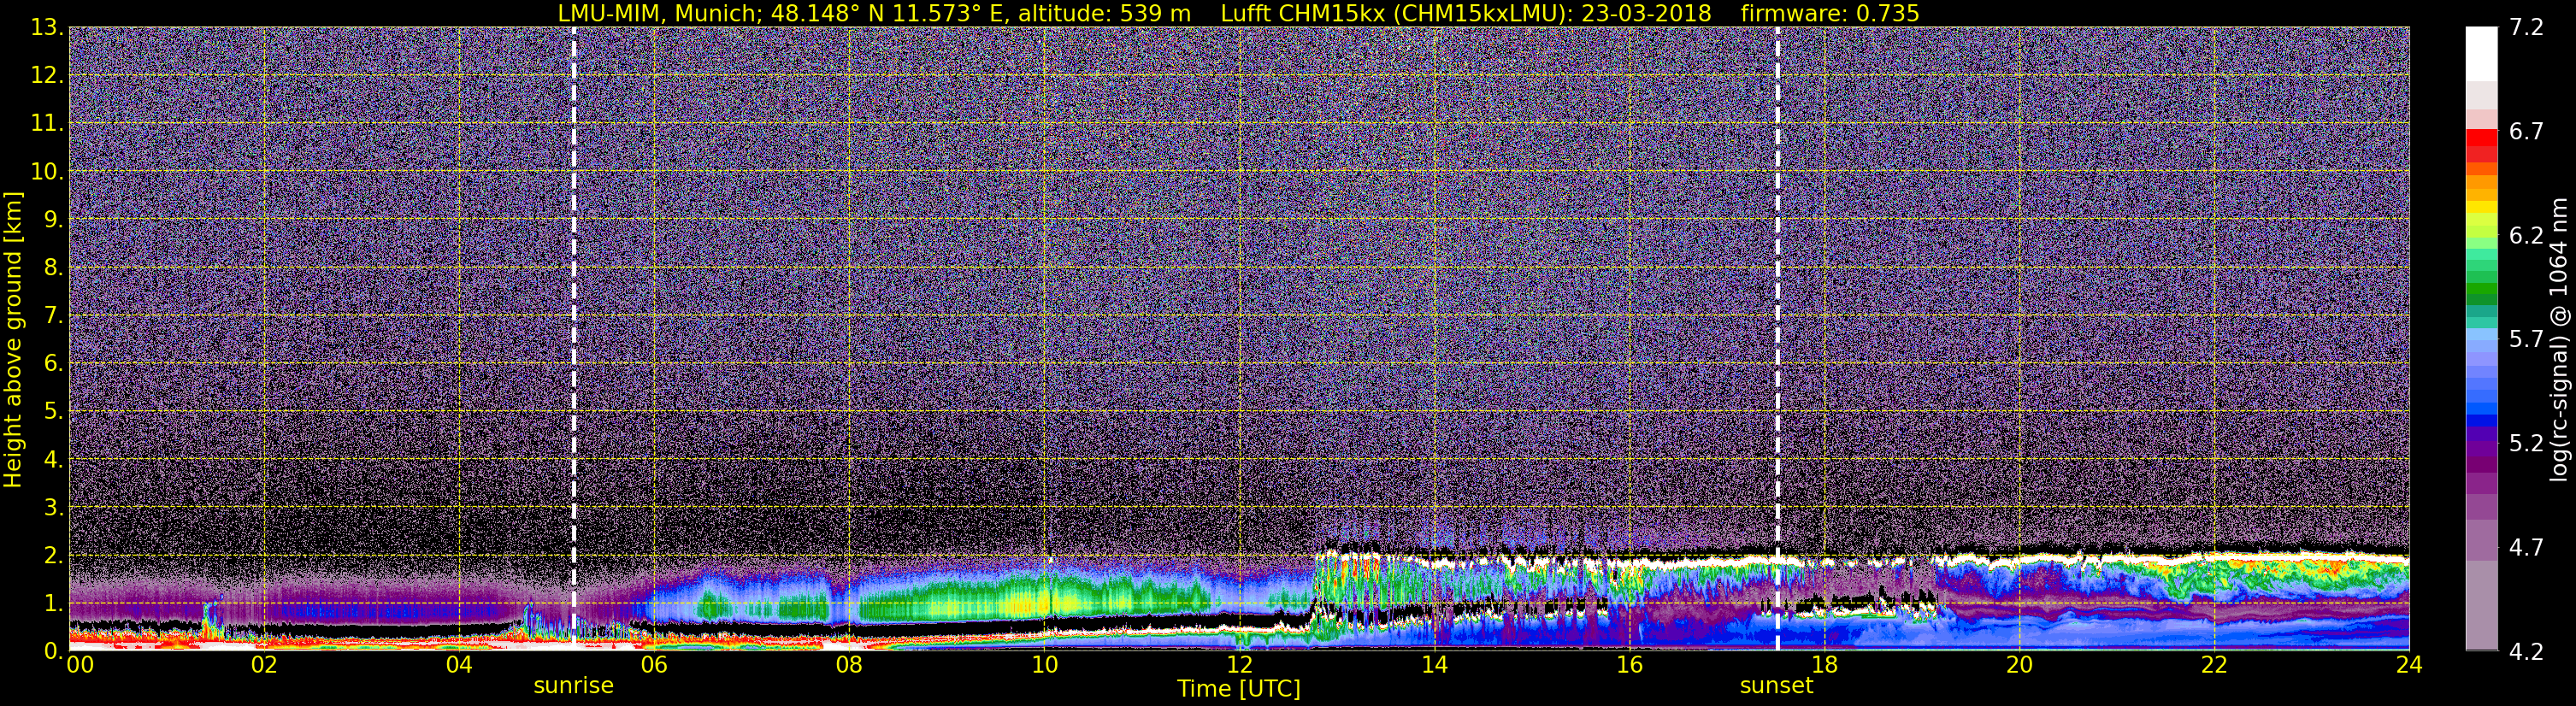Click the colorbar value '5.7'
The height and width of the screenshot is (706, 2576).
tap(2526, 339)
